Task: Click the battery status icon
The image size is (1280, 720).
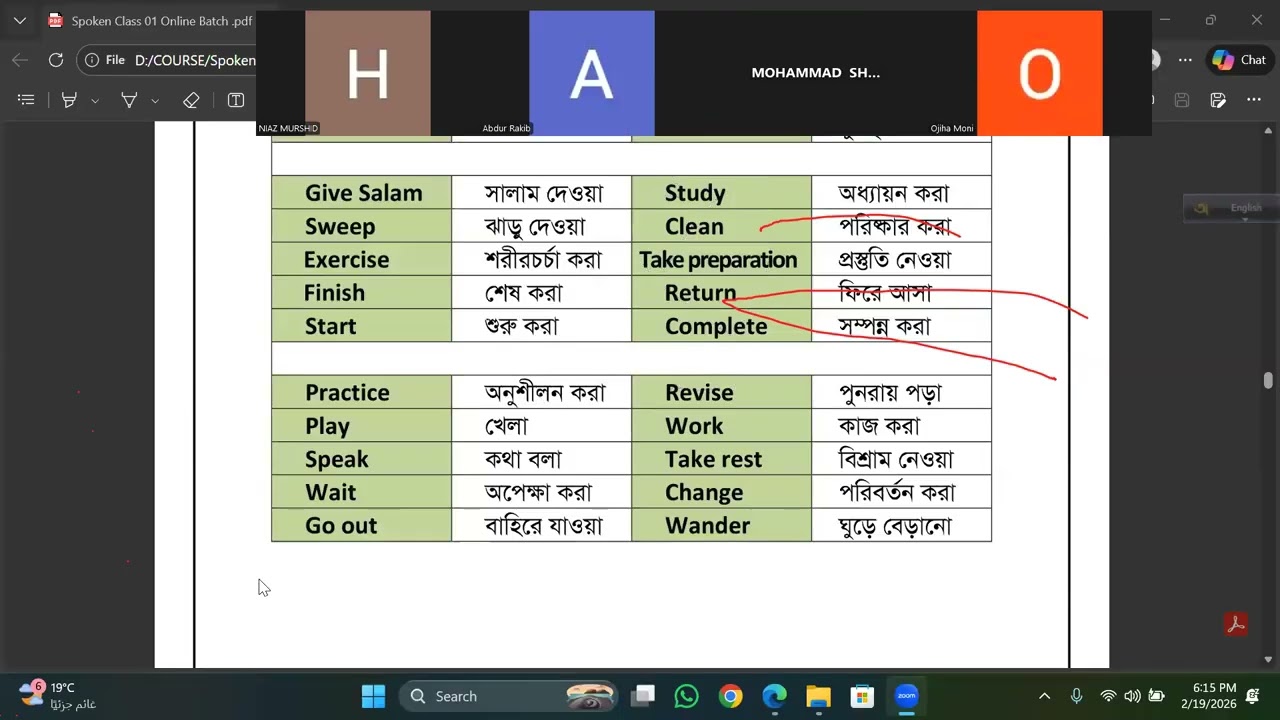Action: pos(1157,696)
